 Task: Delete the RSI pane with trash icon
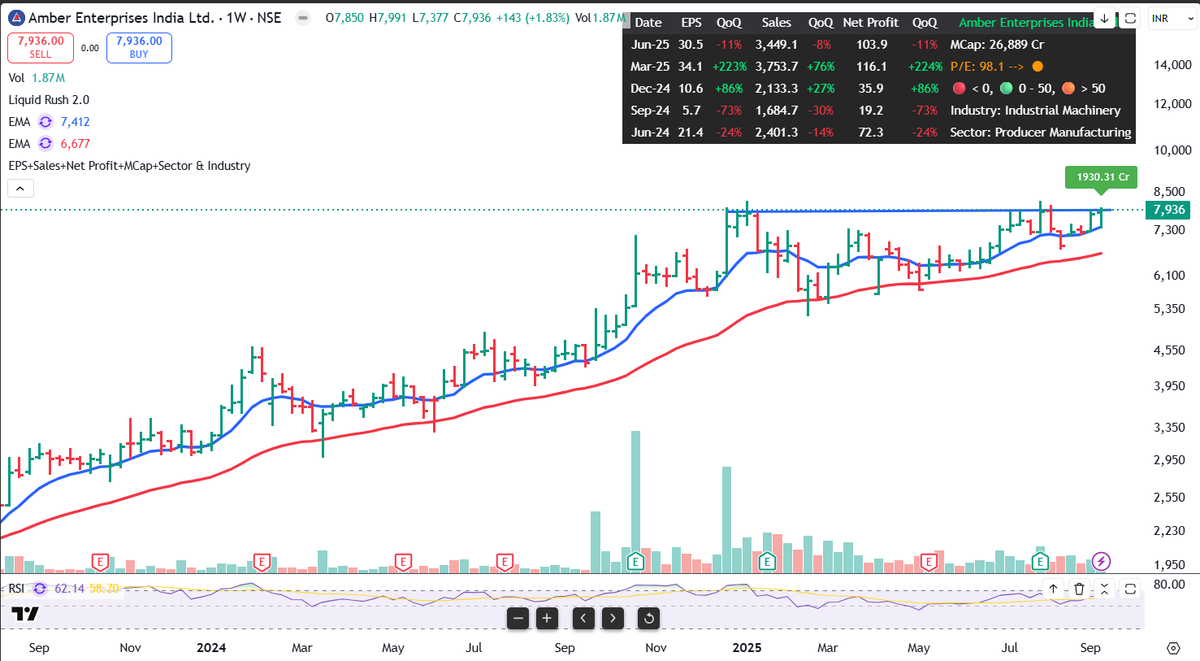pos(1079,589)
